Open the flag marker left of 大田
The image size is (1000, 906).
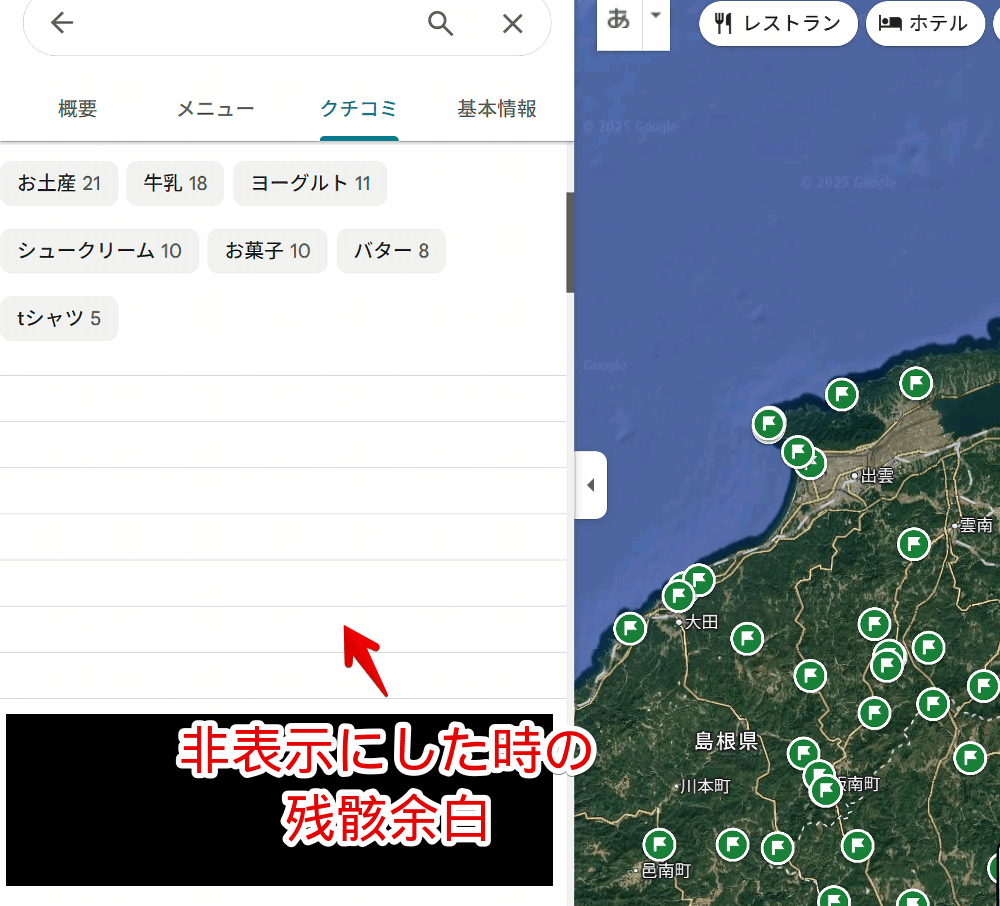click(x=630, y=628)
